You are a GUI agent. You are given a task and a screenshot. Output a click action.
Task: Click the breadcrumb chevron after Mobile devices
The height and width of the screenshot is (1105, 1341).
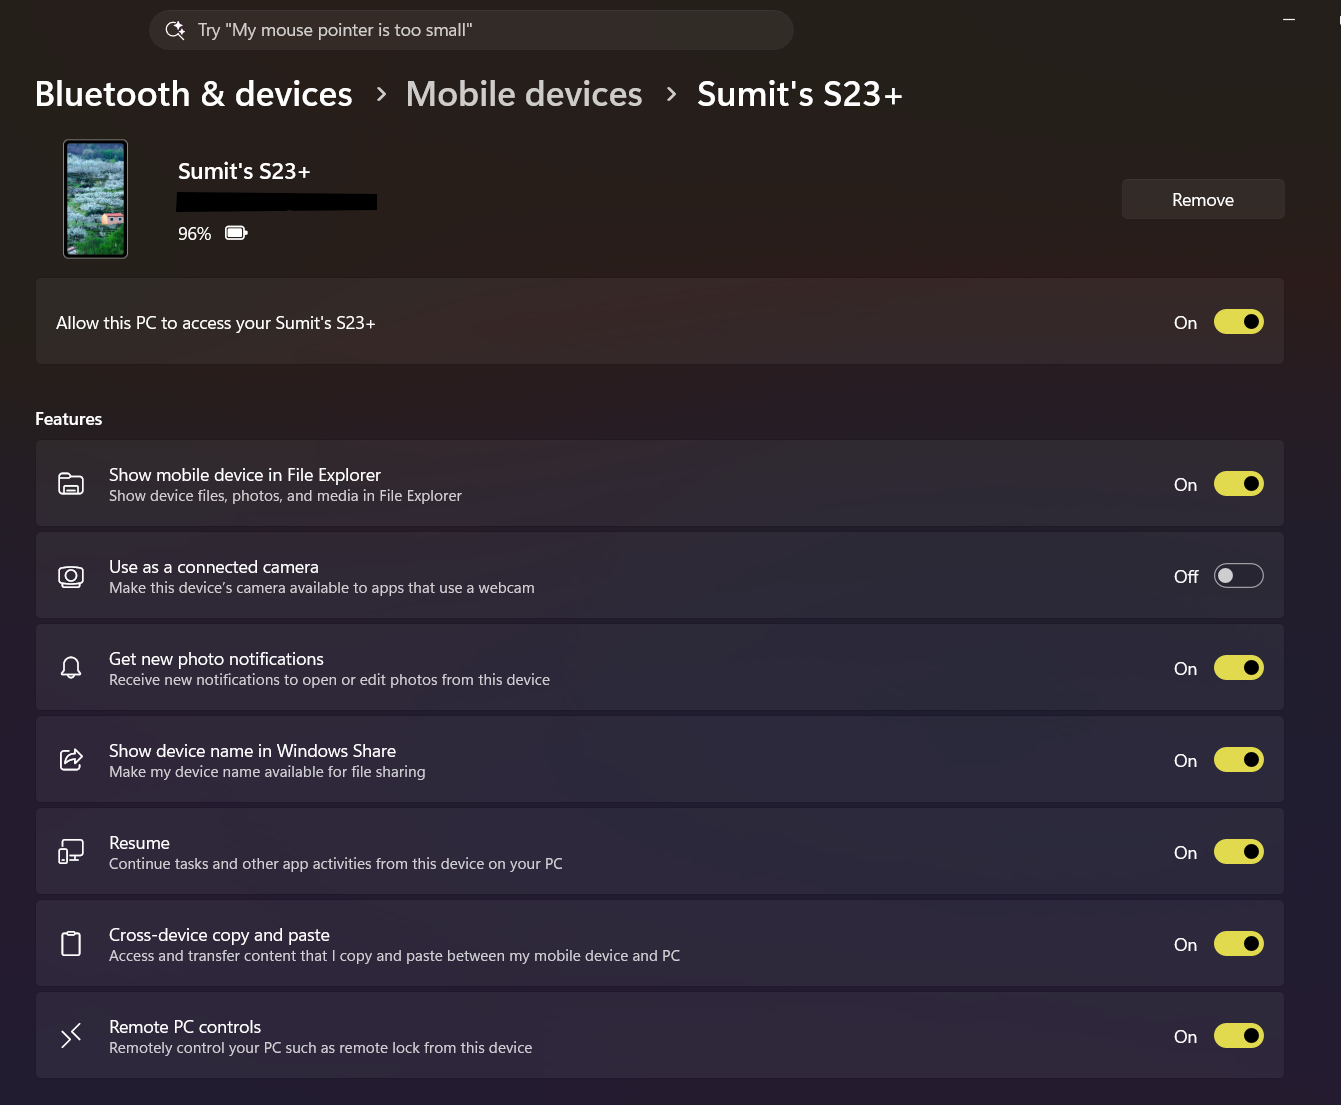click(671, 94)
